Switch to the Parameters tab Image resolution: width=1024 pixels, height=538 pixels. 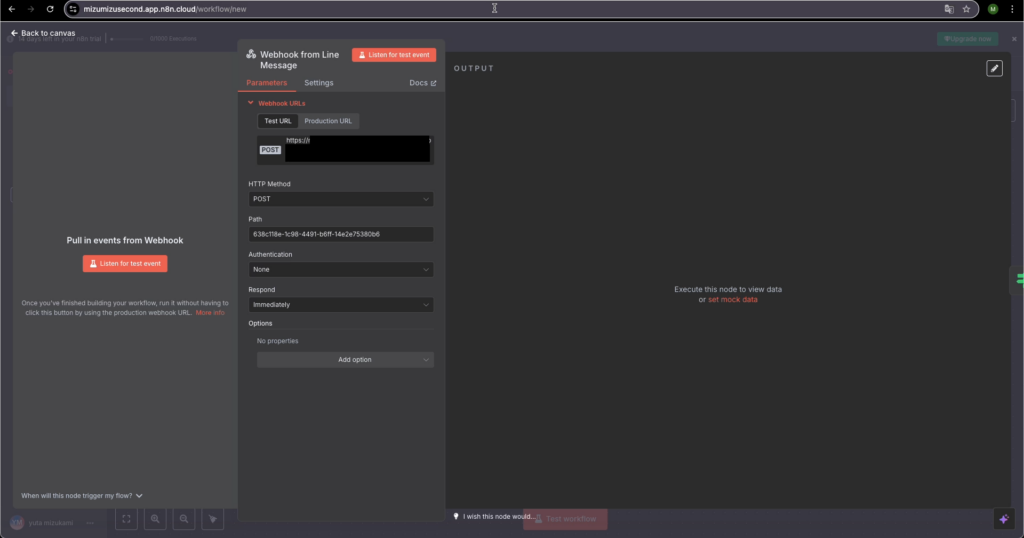[x=266, y=83]
